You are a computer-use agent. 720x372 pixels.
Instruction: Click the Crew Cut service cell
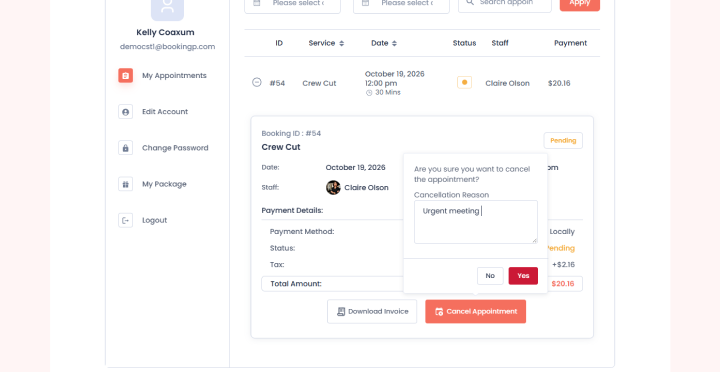pos(319,83)
